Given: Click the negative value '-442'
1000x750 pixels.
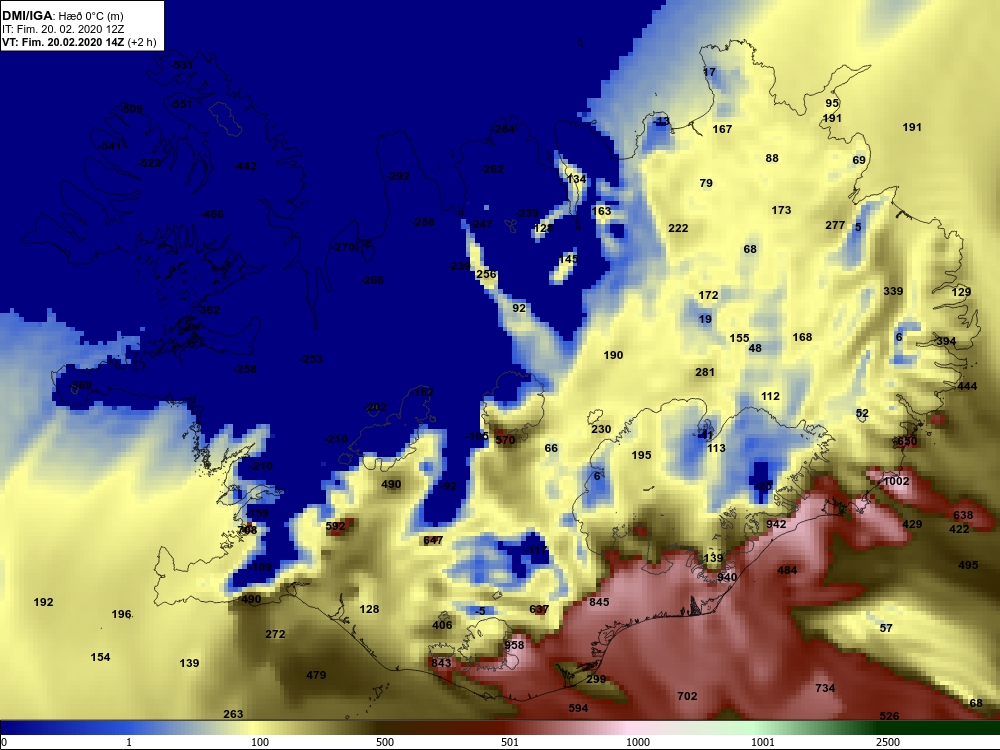Looking at the screenshot, I should click(x=246, y=166).
